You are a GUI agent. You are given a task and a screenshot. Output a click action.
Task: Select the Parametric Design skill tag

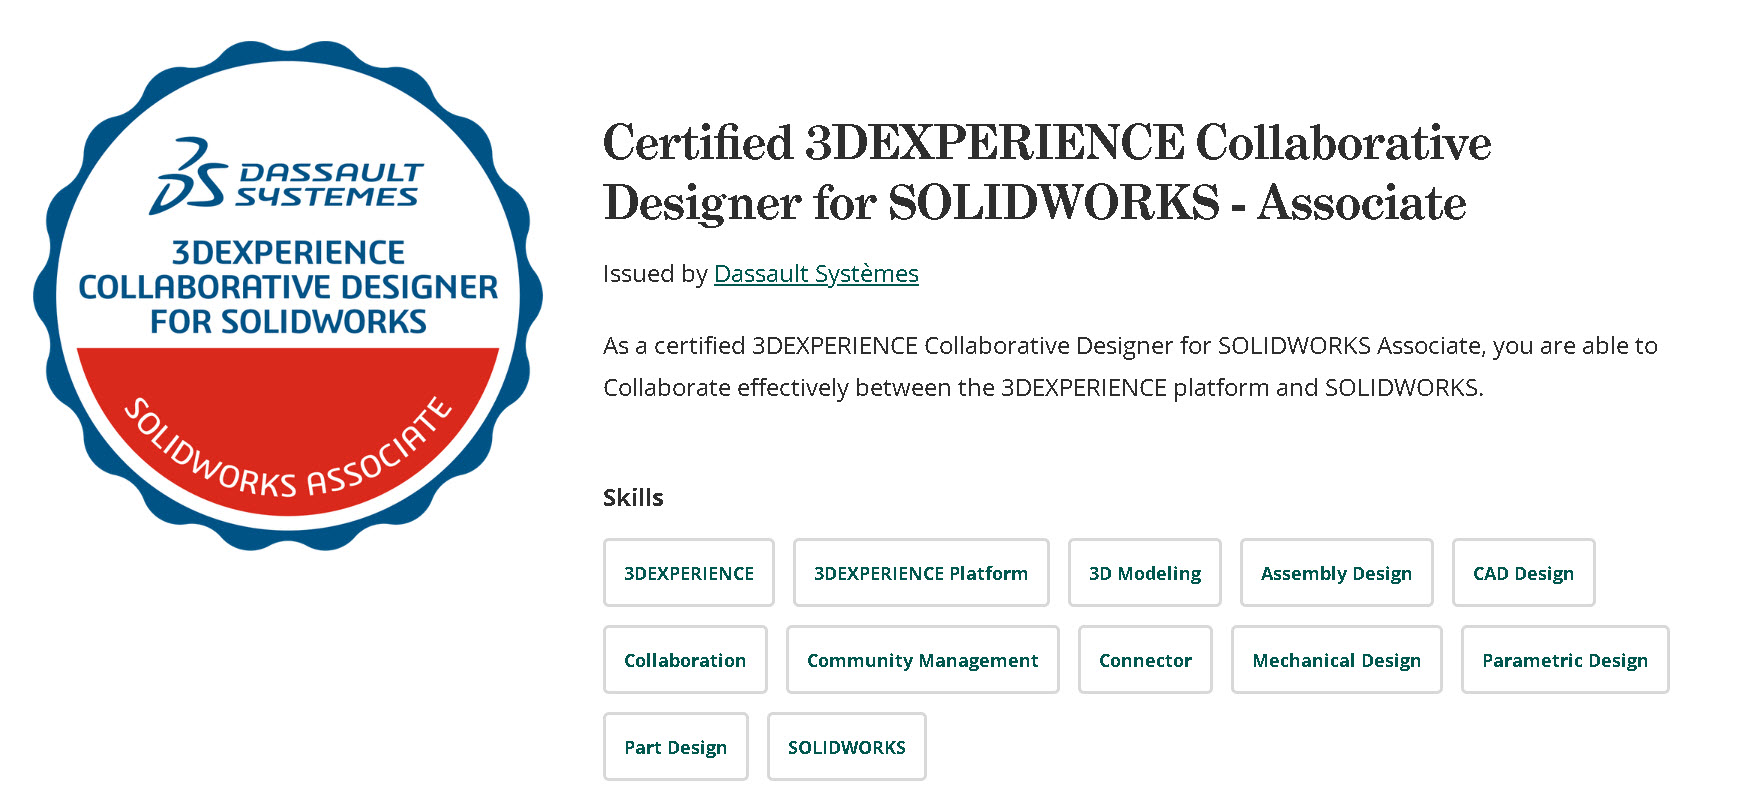1565,660
